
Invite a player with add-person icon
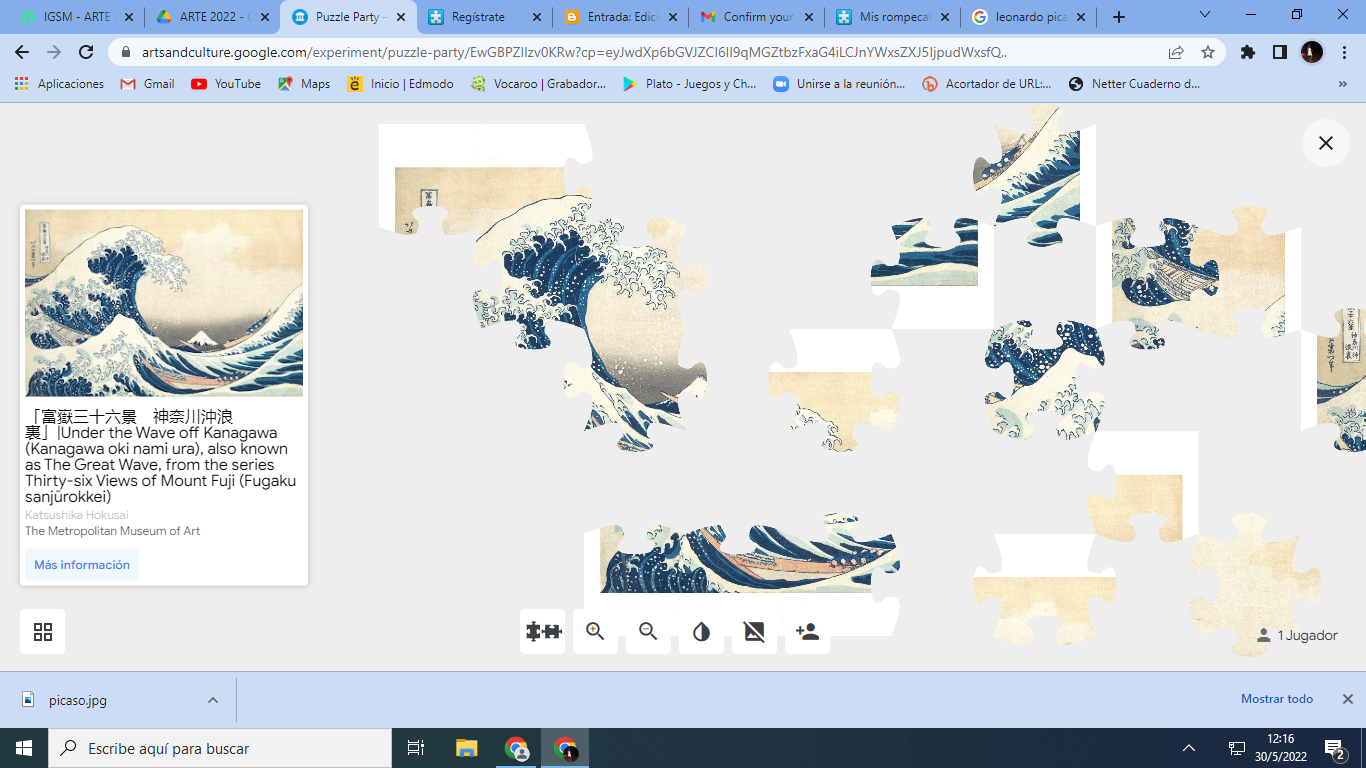807,631
